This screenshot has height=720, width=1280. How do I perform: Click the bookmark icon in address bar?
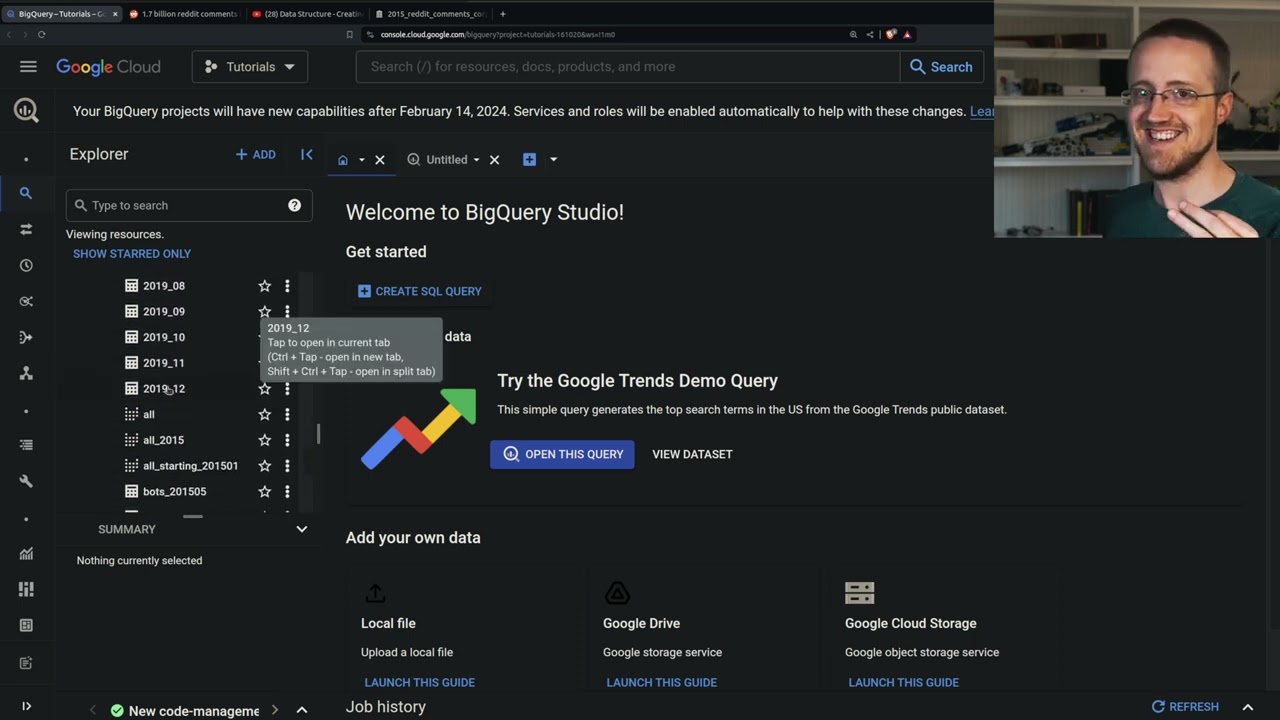click(349, 34)
